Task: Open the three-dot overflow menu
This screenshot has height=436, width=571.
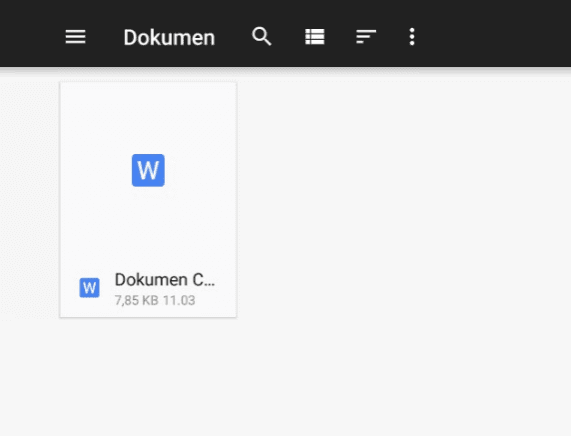Action: click(412, 37)
